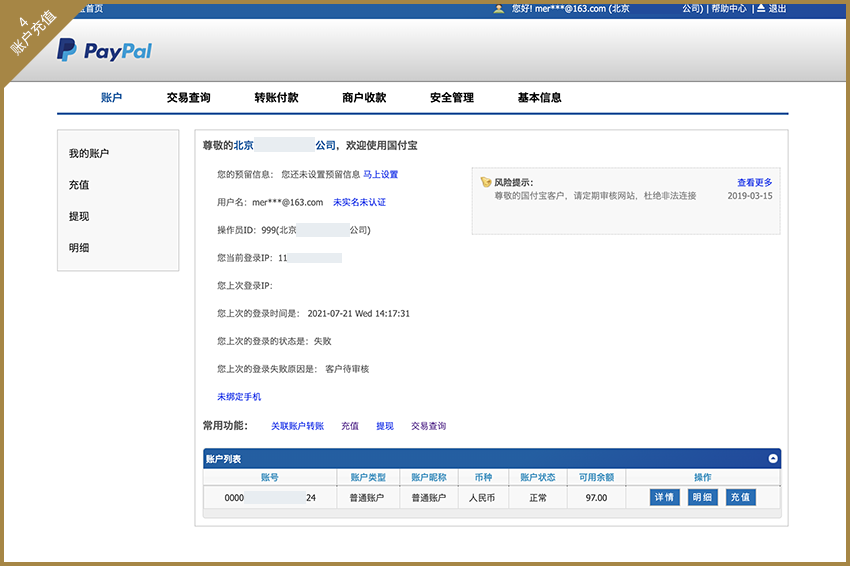Open the 交易查询 tab
The width and height of the screenshot is (850, 566).
[x=188, y=98]
